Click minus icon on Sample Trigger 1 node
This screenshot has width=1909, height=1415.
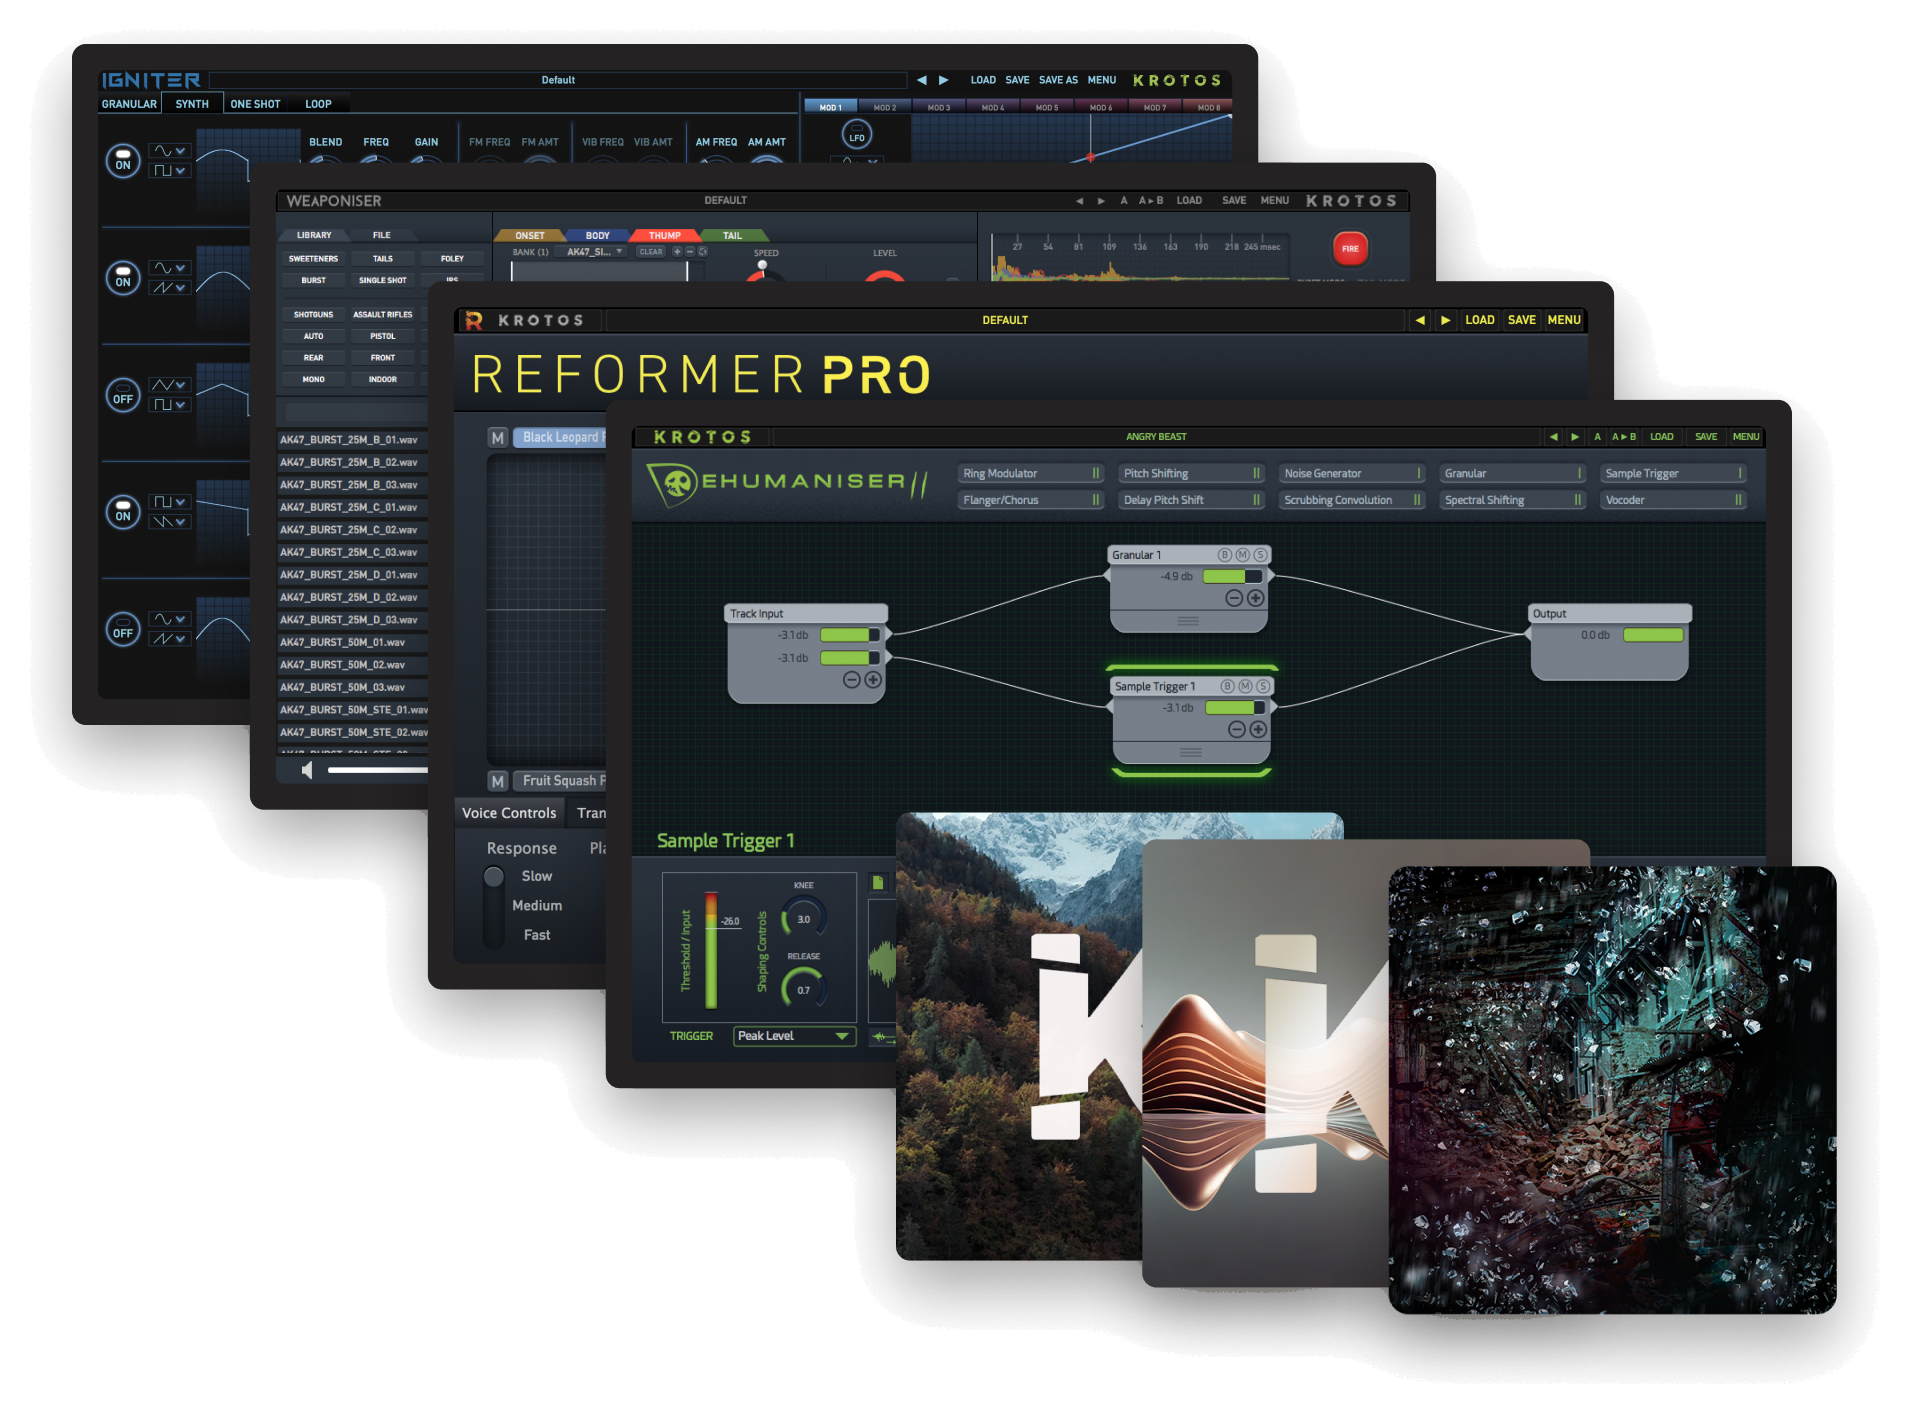click(x=1237, y=729)
